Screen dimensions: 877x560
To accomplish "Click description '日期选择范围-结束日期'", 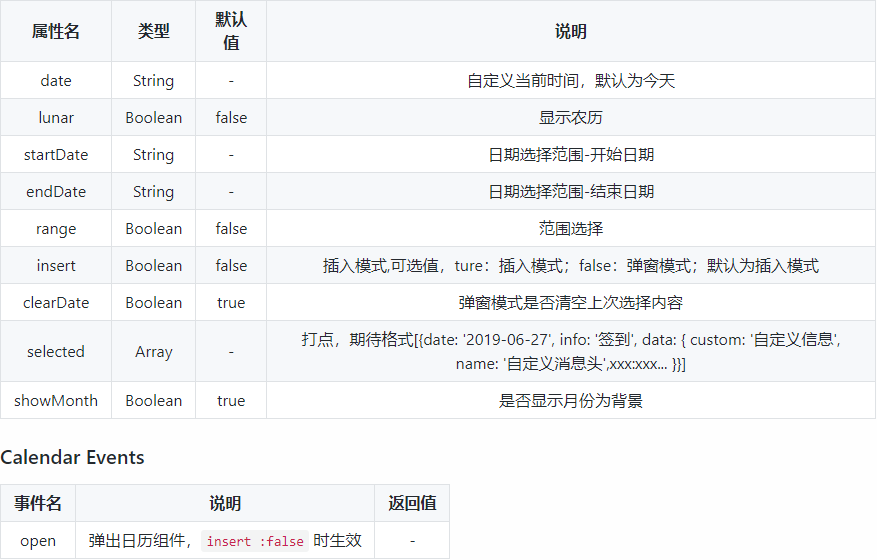I will click(571, 191).
